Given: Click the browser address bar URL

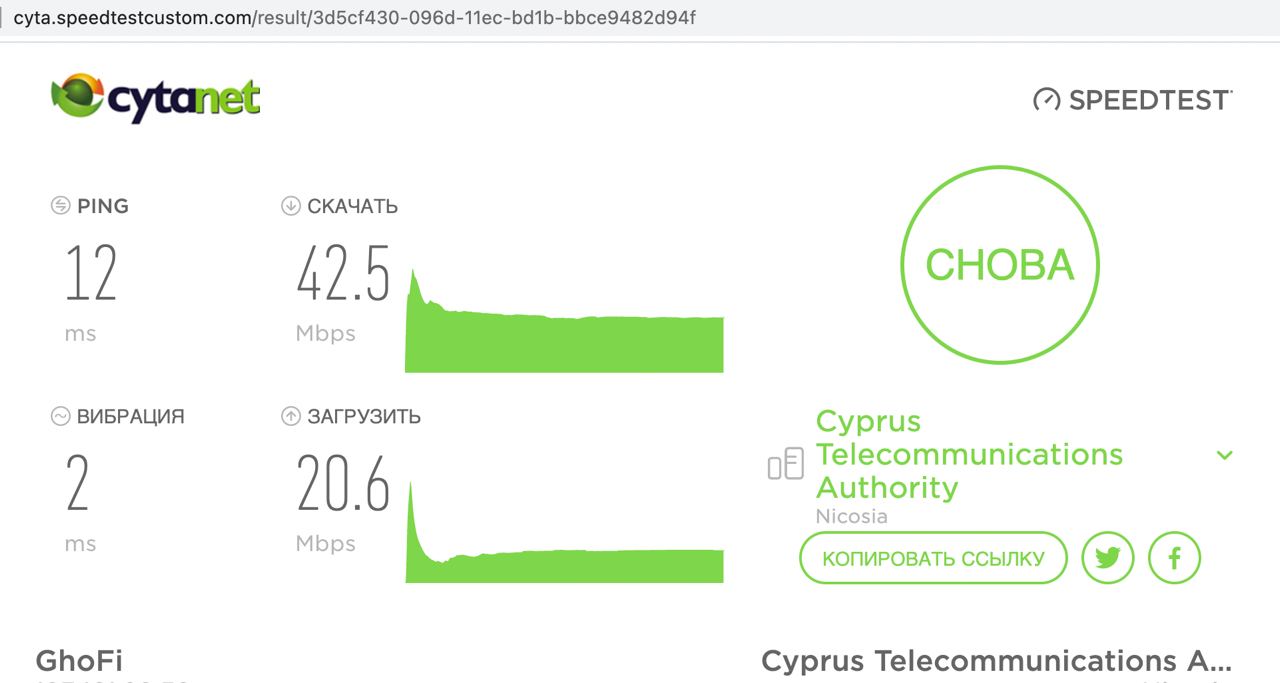Looking at the screenshot, I should point(354,18).
